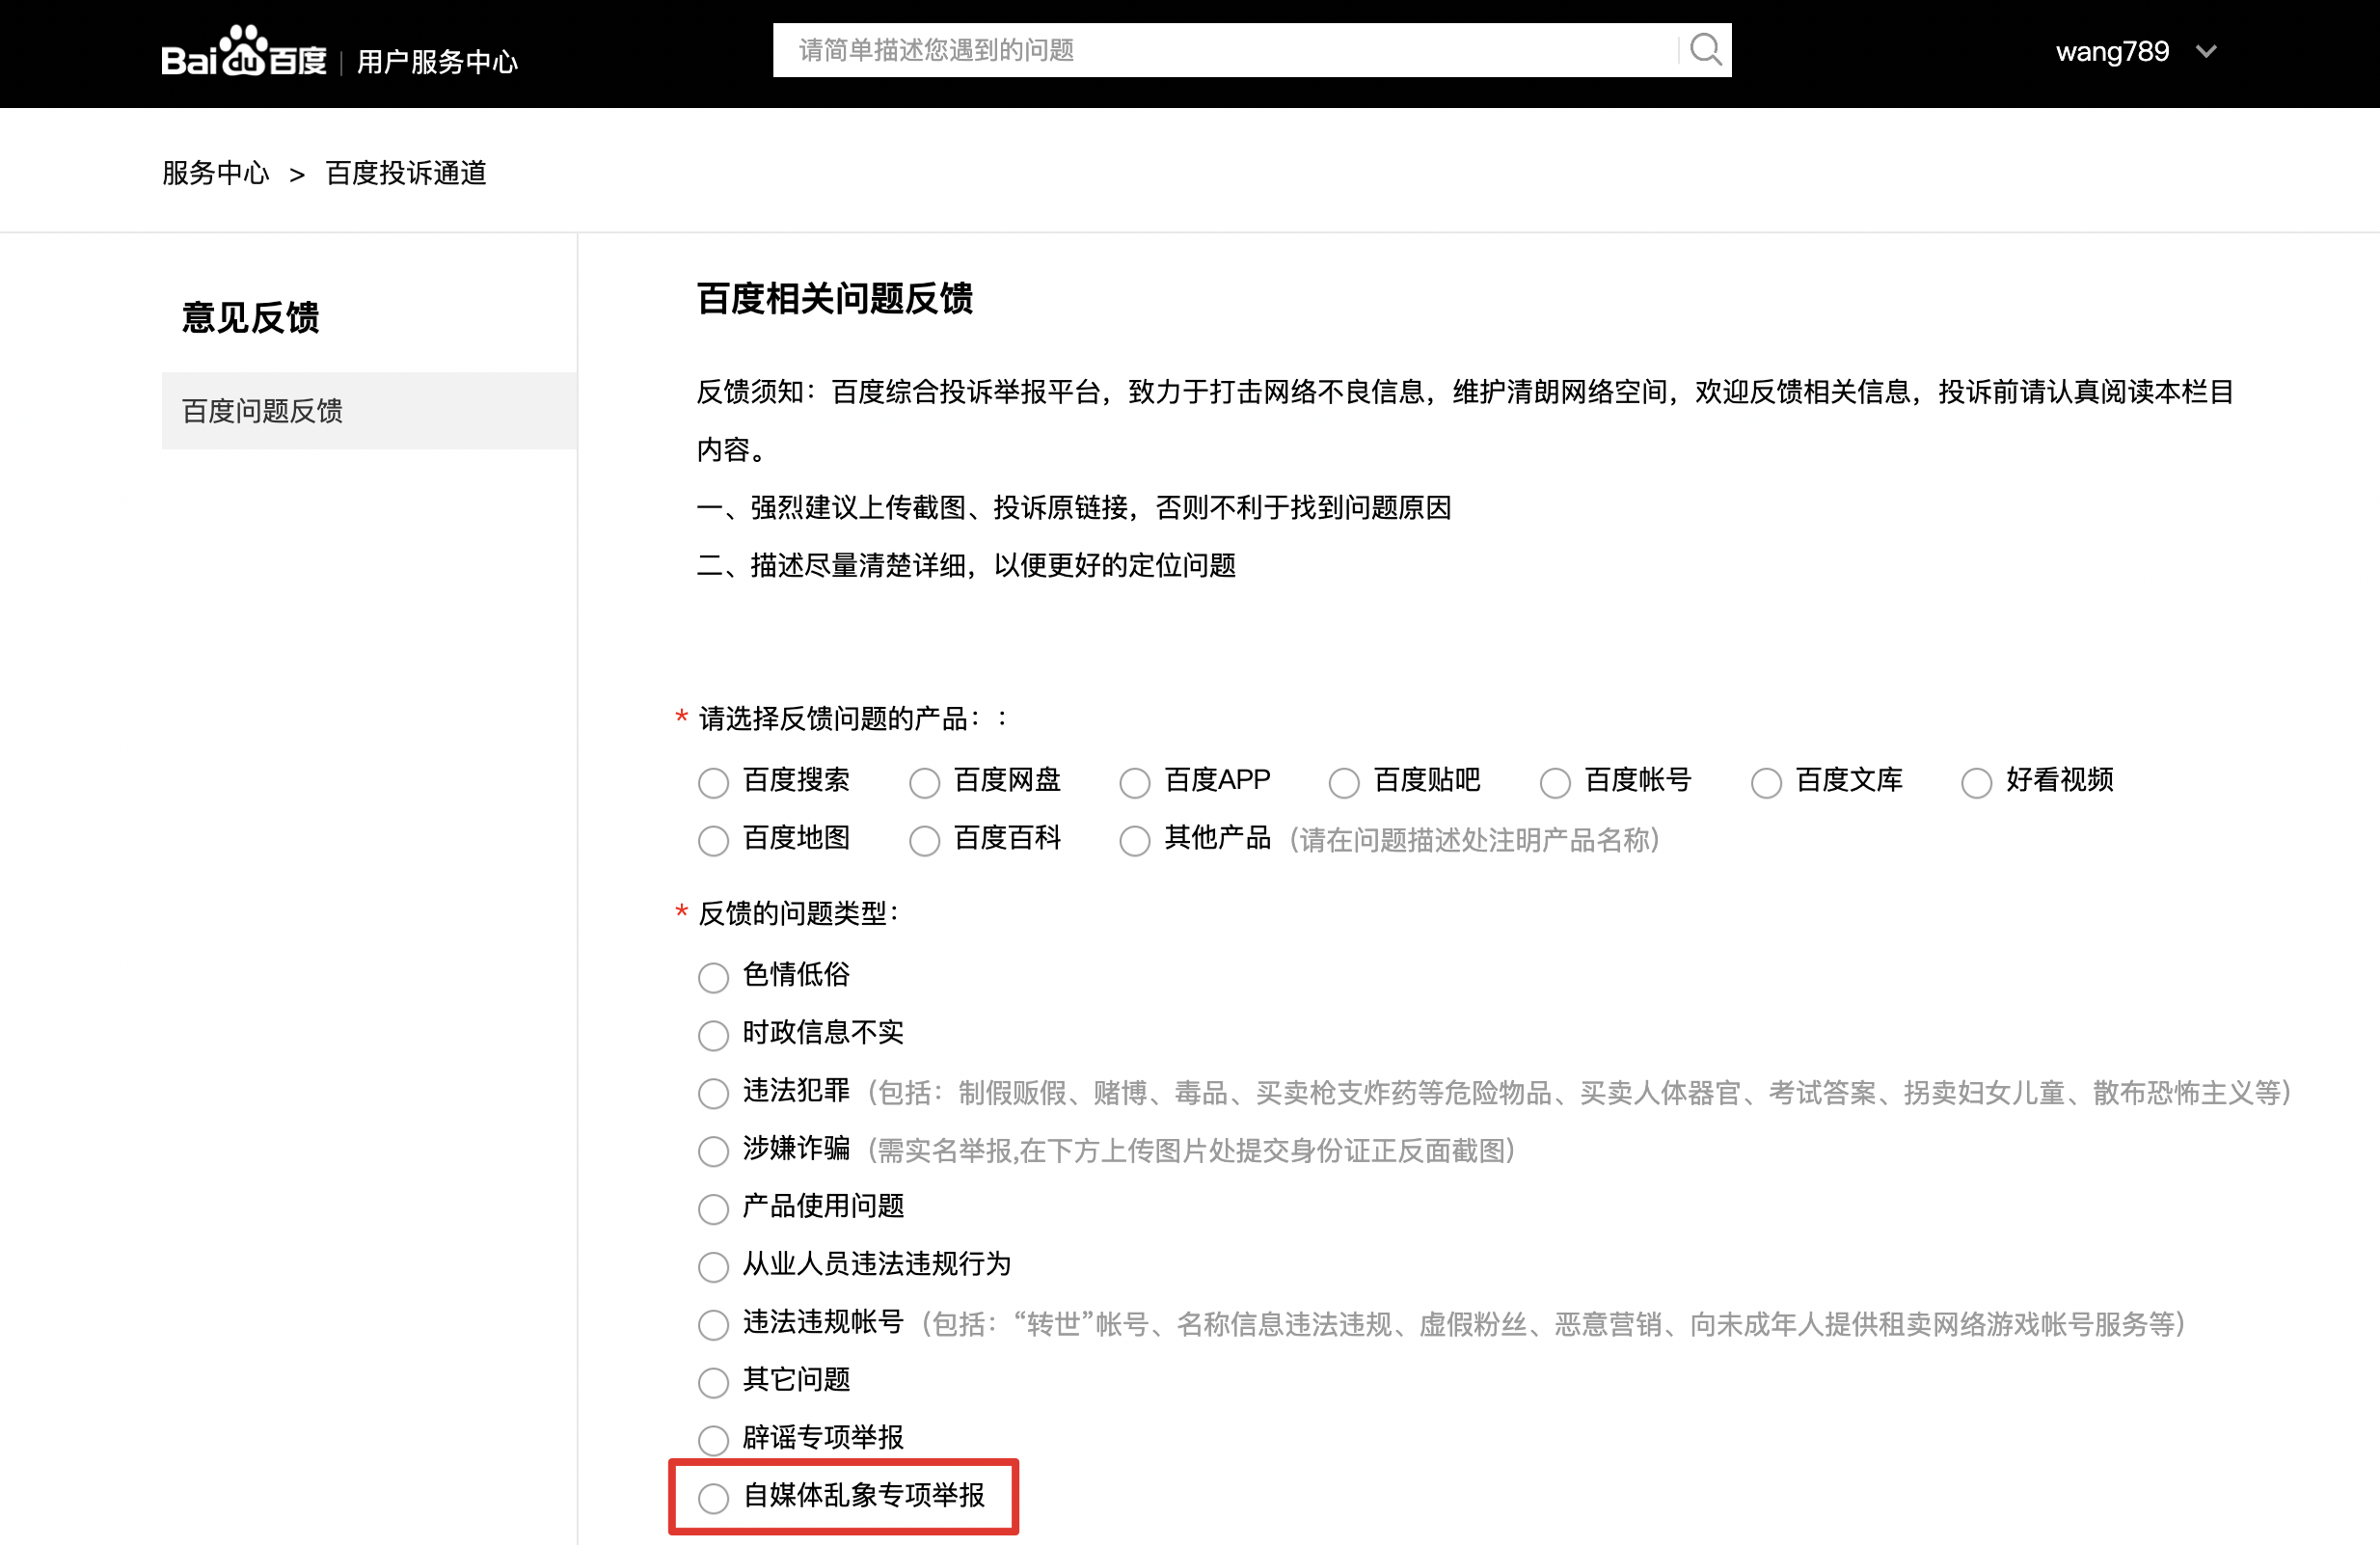Expand the wang789 account dropdown arrow
The height and width of the screenshot is (1545, 2380).
(x=2207, y=52)
